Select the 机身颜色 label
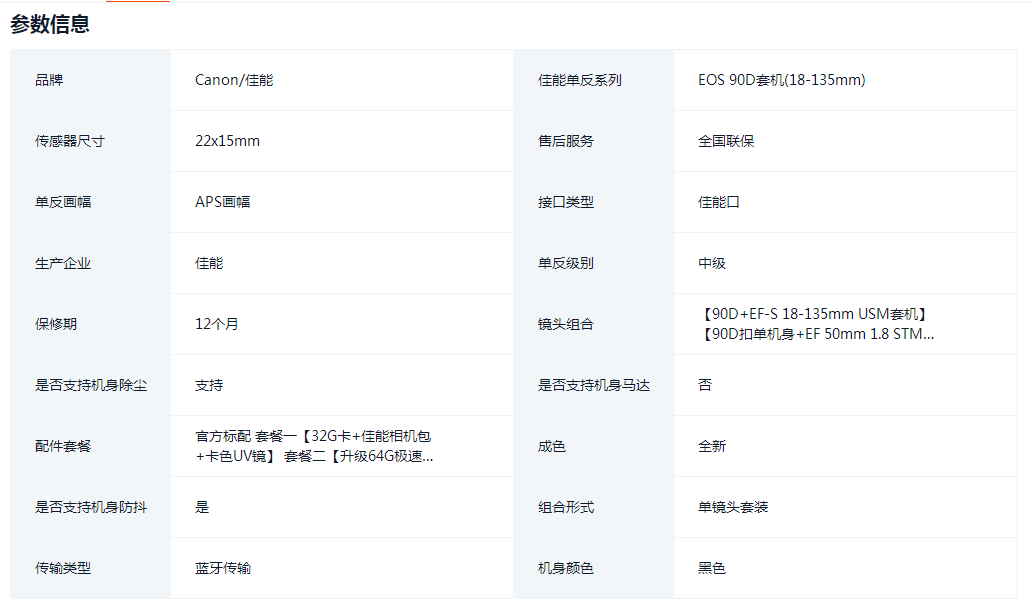 (x=565, y=568)
